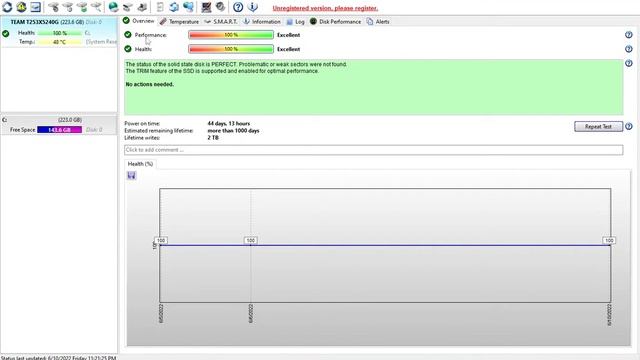Click the disk test icon with green base
The image size is (640, 360).
pyautogui.click(x=82, y=7)
